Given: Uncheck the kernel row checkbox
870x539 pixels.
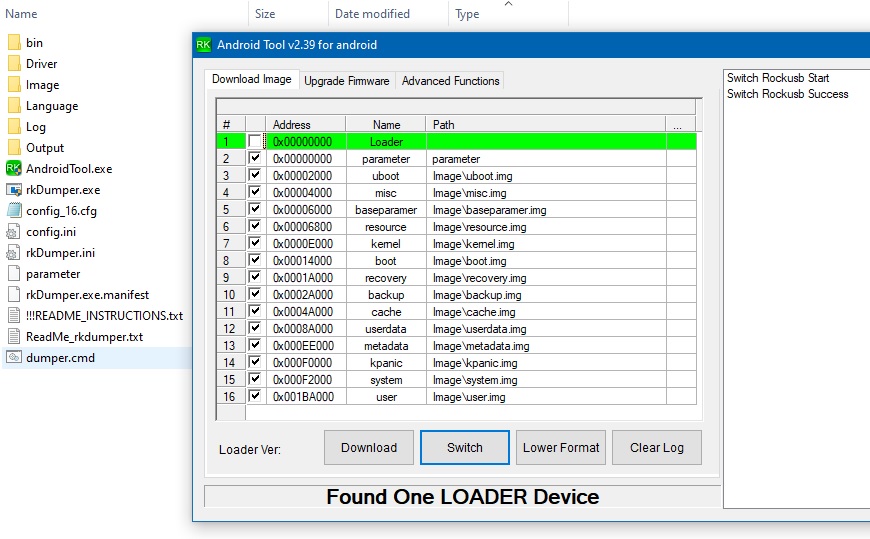Looking at the screenshot, I should click(x=254, y=243).
